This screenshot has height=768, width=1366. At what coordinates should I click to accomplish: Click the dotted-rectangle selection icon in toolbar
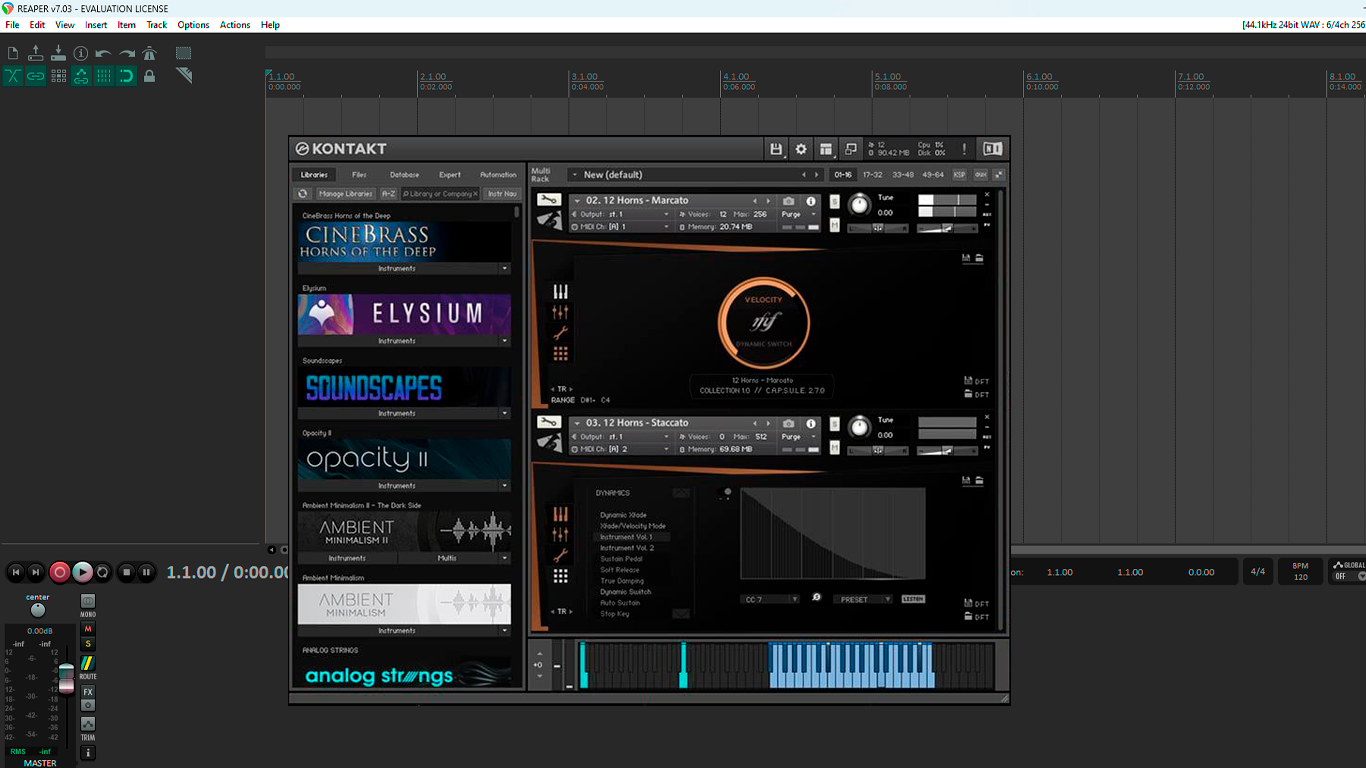click(184, 53)
